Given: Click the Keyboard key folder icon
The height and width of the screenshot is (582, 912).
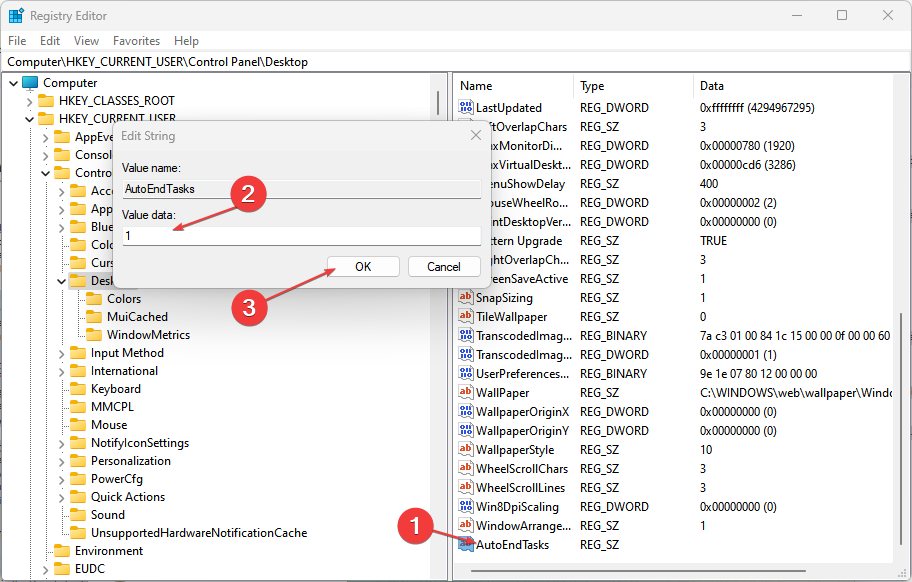Looking at the screenshot, I should [x=78, y=389].
